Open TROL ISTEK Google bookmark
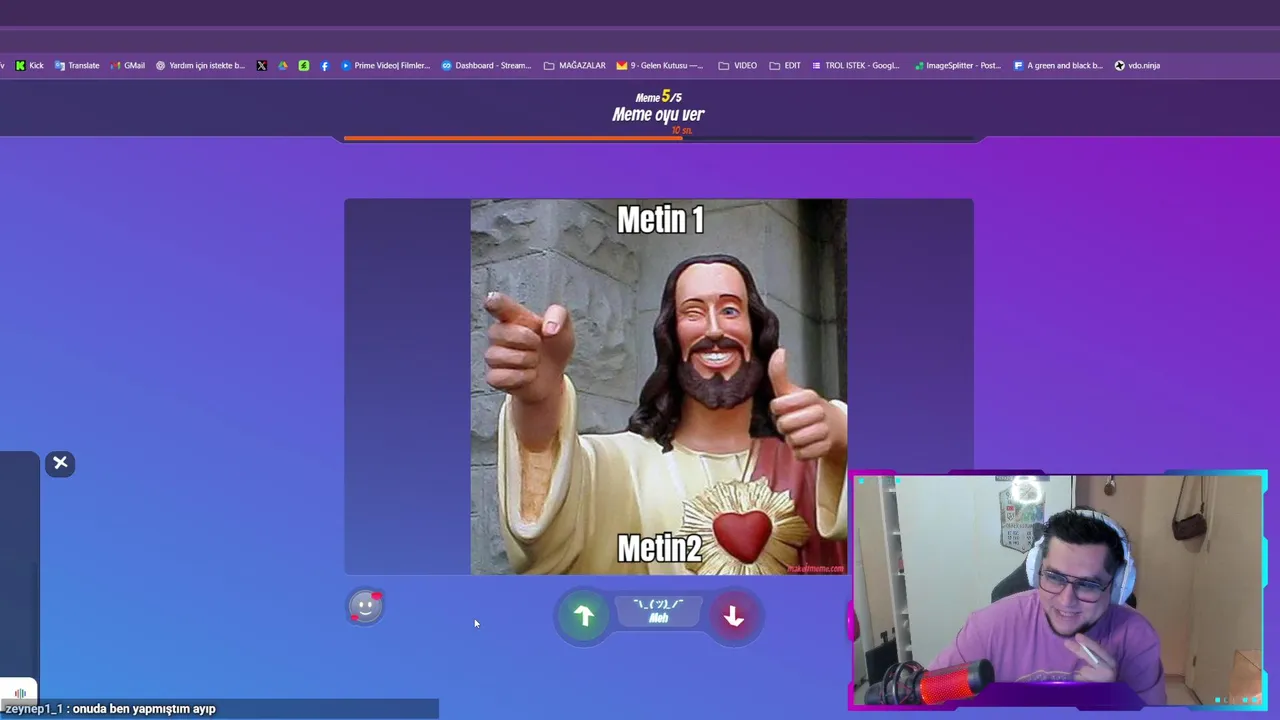The image size is (1280, 720). [x=855, y=66]
